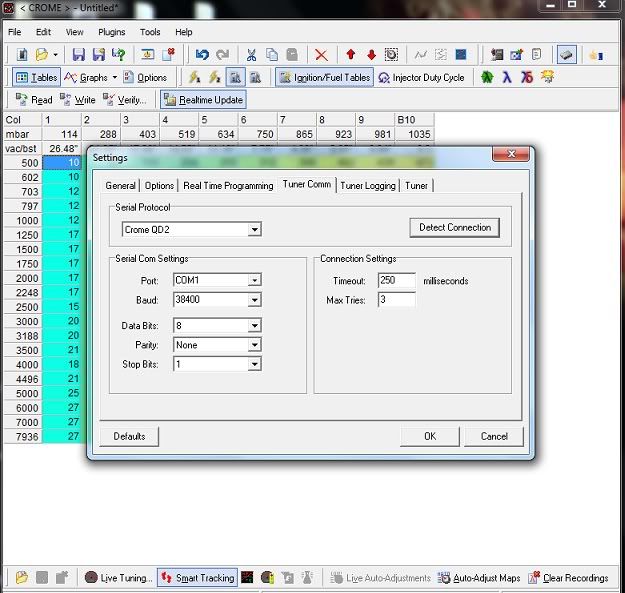Toggle the Realtime Update button
This screenshot has width=625, height=593.
click(x=203, y=100)
